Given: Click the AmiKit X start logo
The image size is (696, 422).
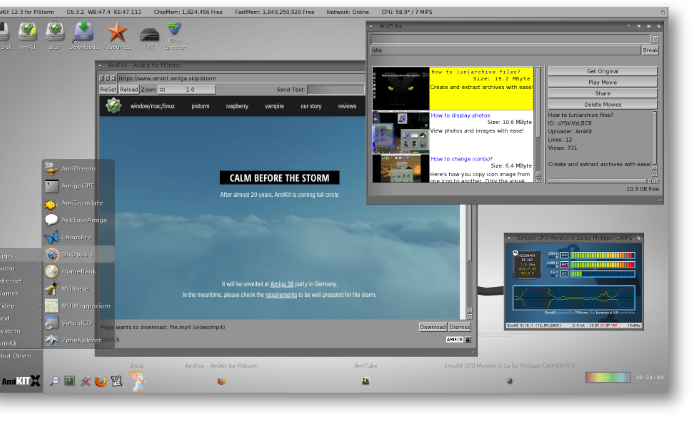Looking at the screenshot, I should click(21, 381).
